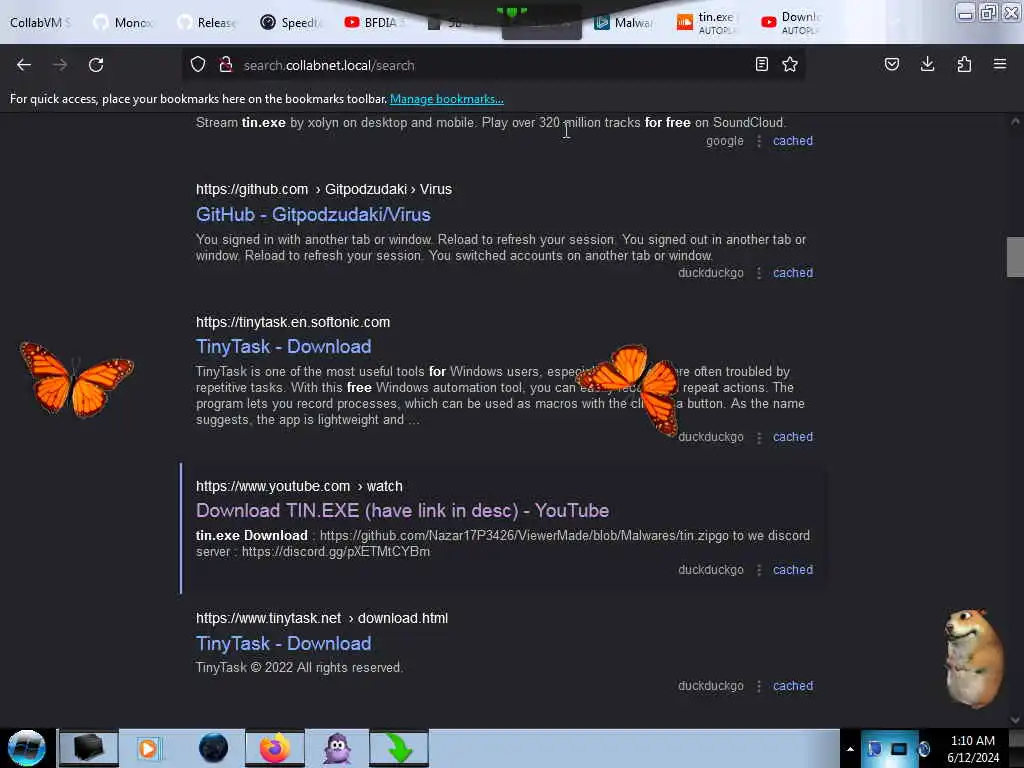1024x768 pixels.
Task: Open the Manage bookmarks link
Action: 447,99
